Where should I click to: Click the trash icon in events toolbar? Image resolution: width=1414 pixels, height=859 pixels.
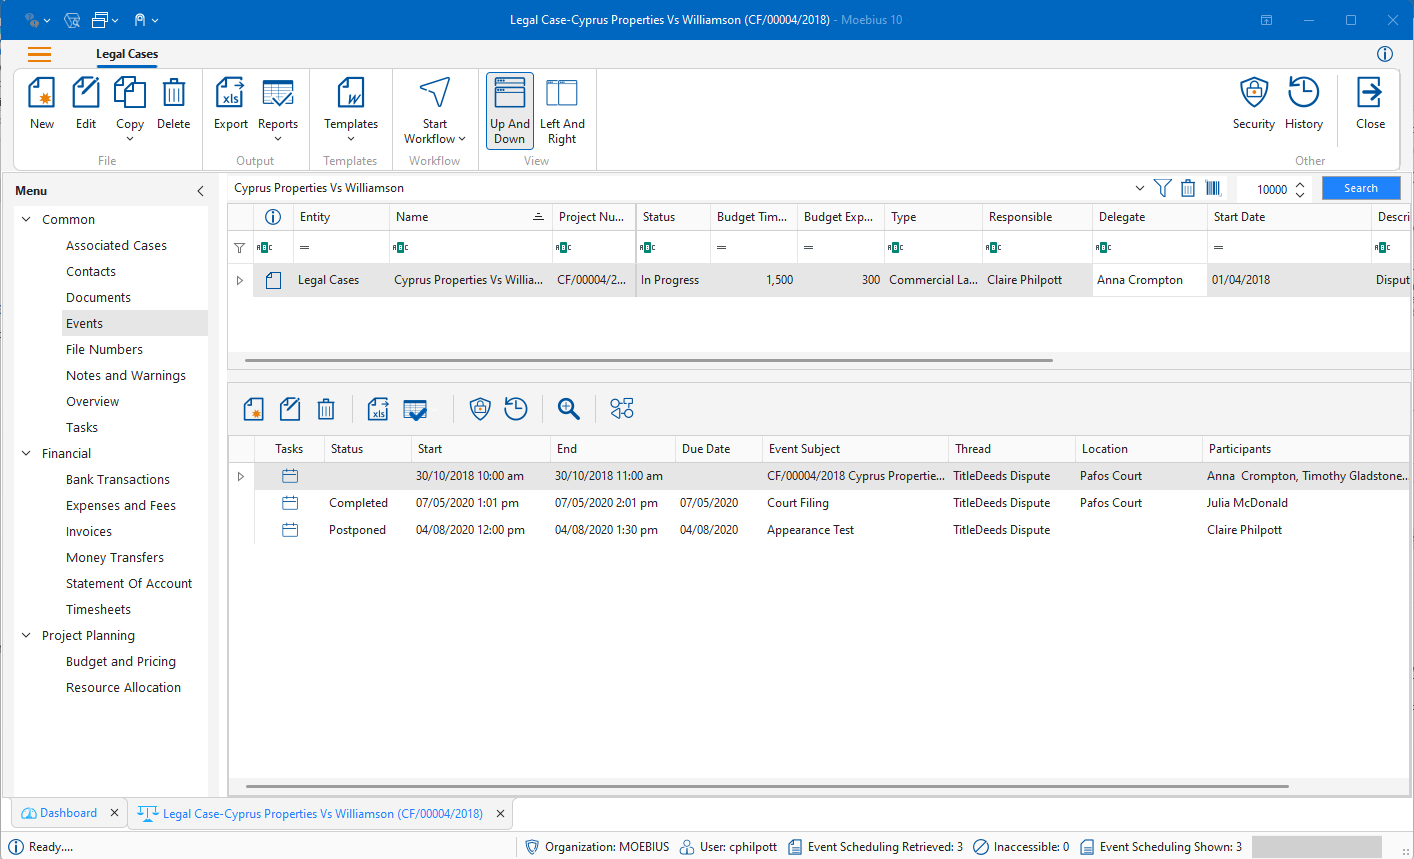pos(326,408)
